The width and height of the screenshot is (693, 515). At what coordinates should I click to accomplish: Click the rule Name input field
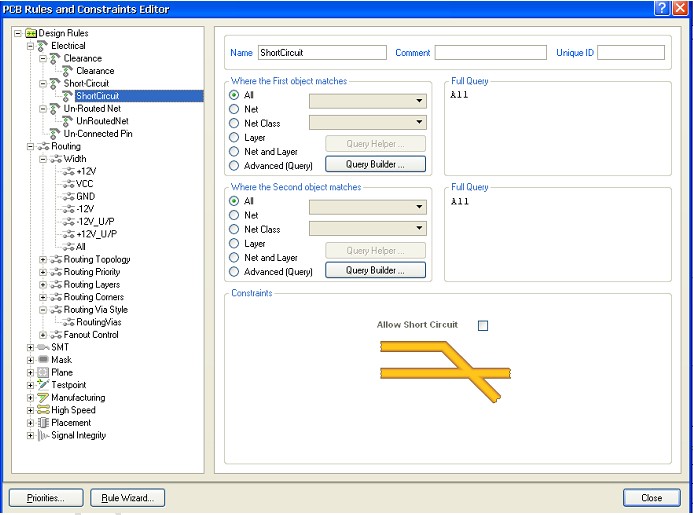[321, 52]
